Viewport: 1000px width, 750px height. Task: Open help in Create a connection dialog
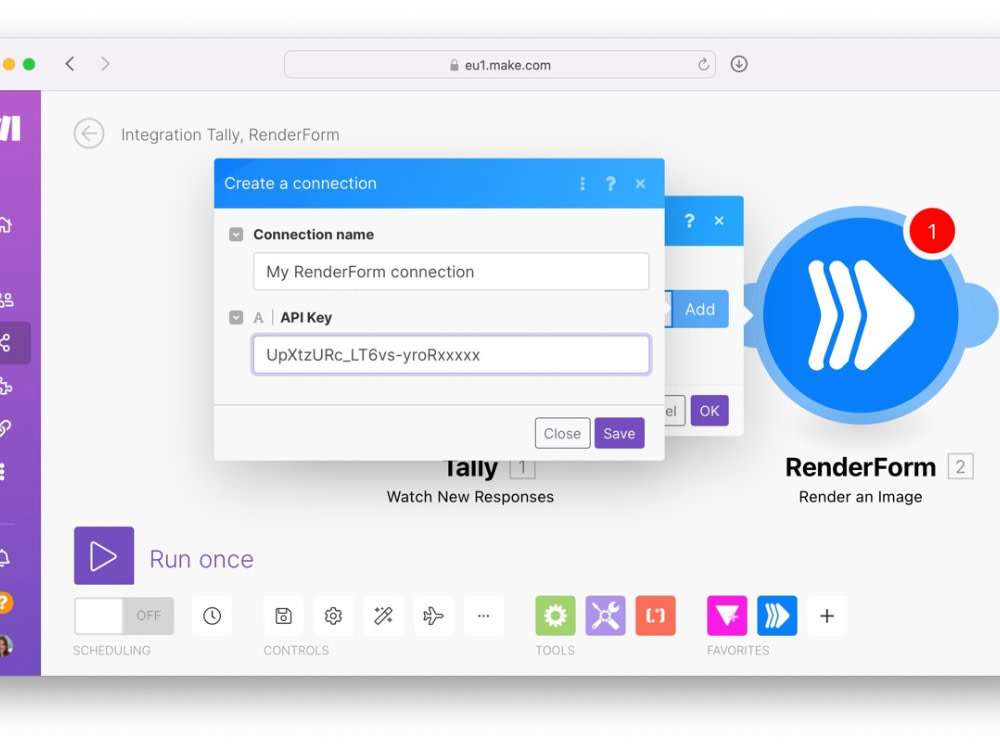pyautogui.click(x=610, y=184)
